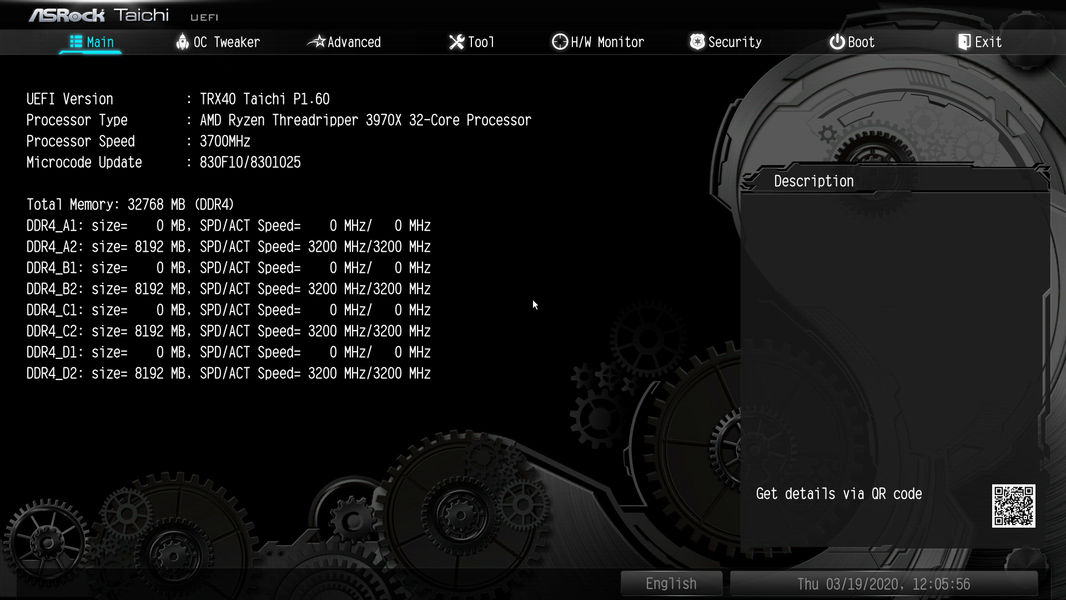The width and height of the screenshot is (1066, 600).
Task: Click the '3700MHz' speed value
Action: coord(225,141)
